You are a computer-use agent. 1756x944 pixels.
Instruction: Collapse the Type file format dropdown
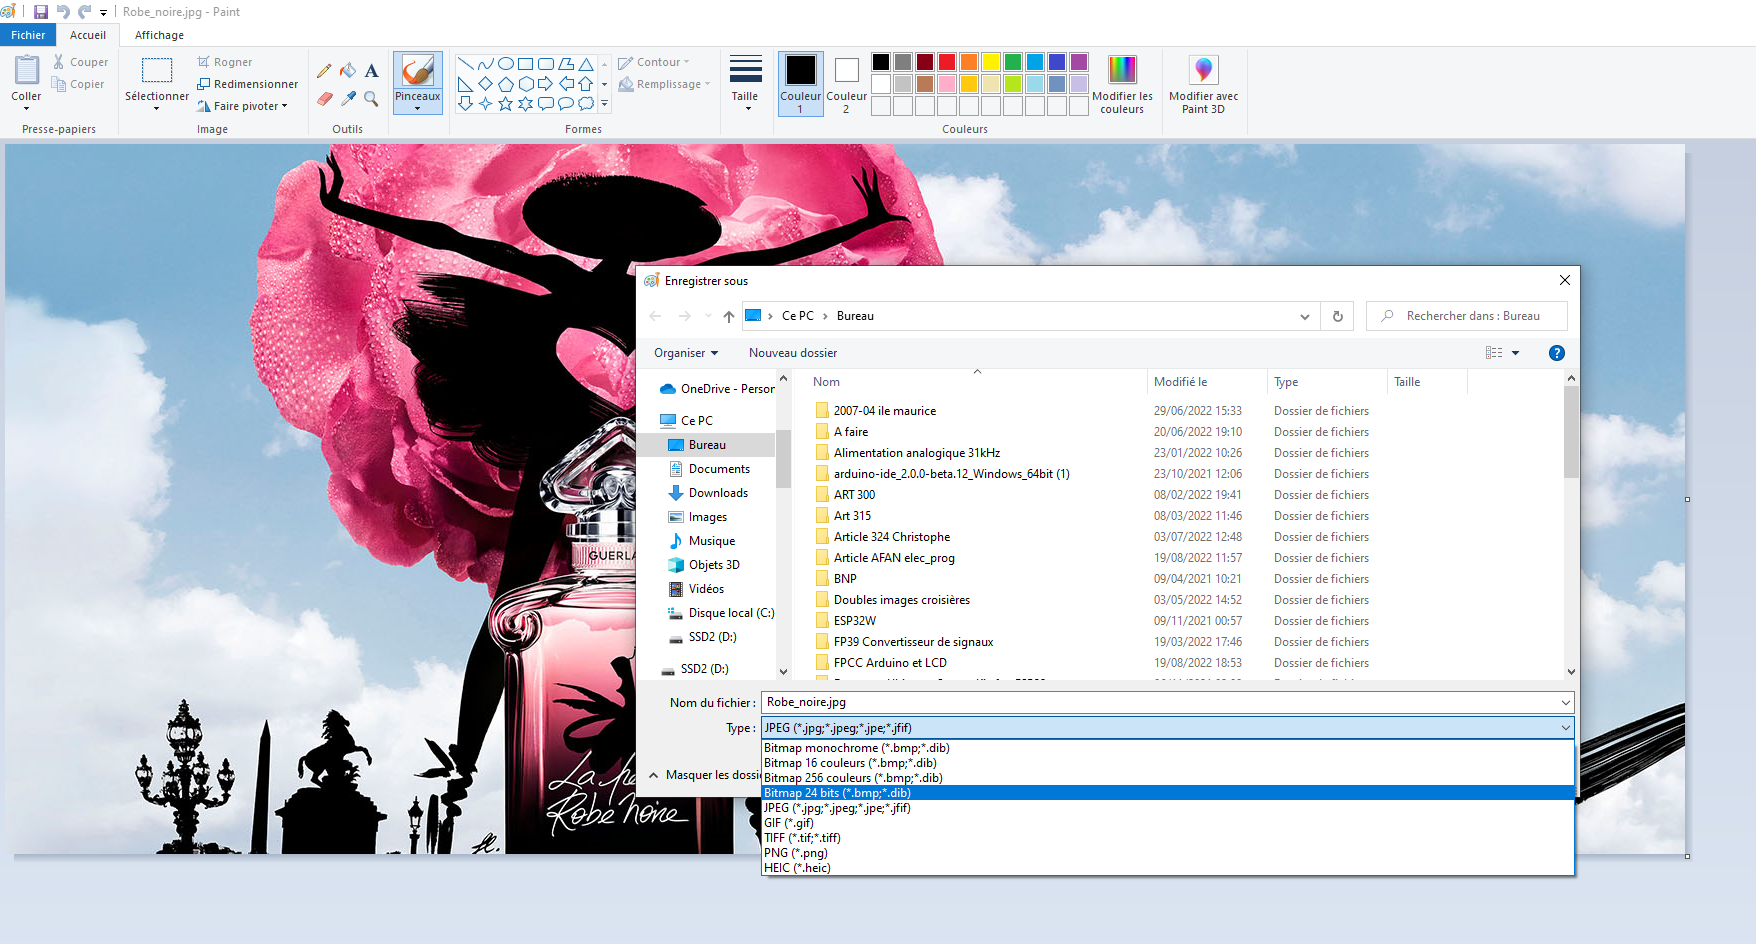click(1565, 728)
